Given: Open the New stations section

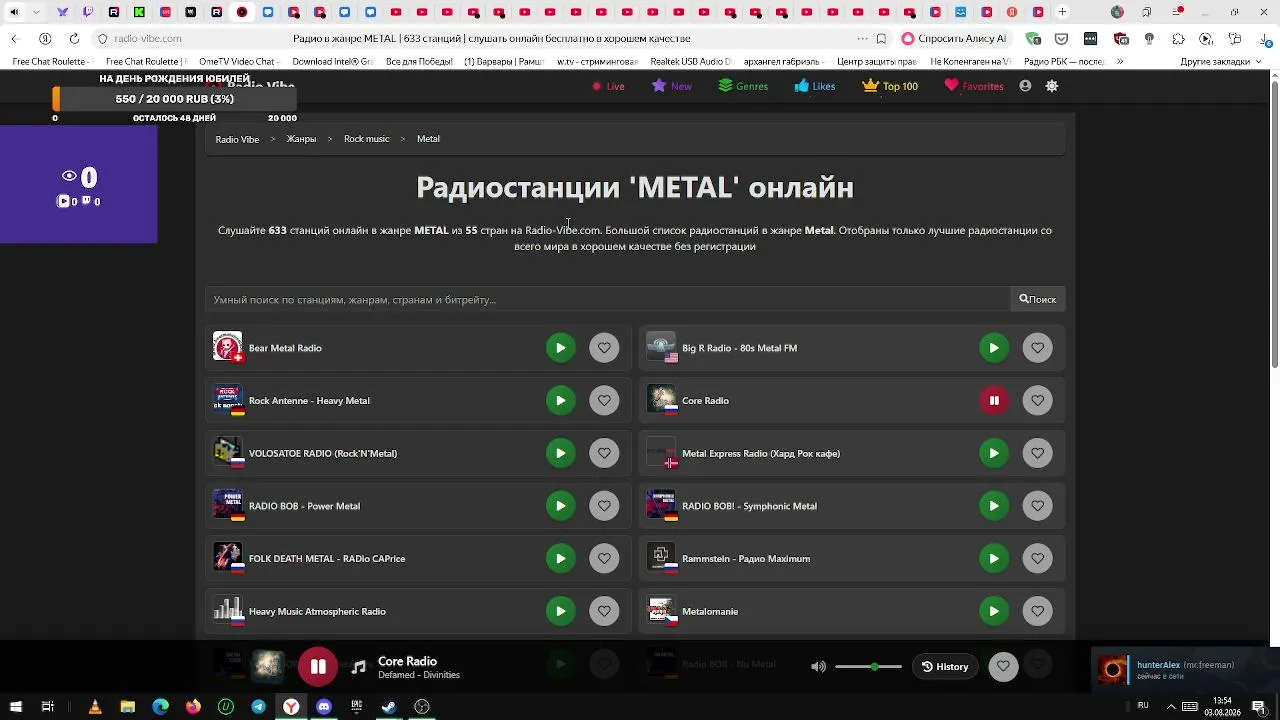Looking at the screenshot, I should coord(672,86).
